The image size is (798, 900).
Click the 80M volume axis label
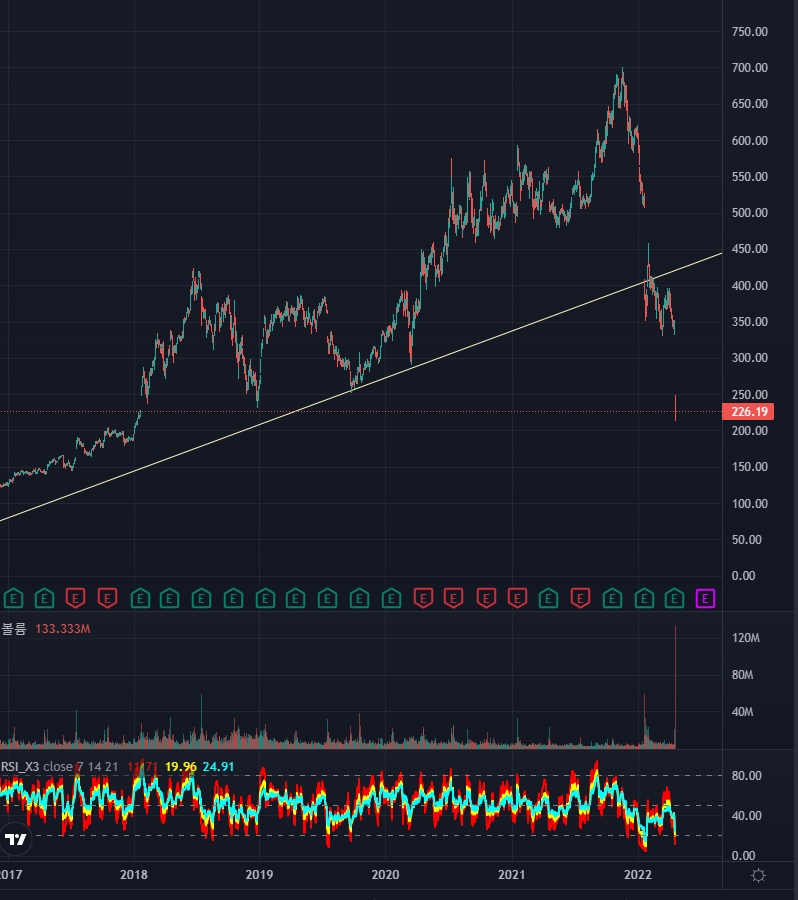click(742, 675)
